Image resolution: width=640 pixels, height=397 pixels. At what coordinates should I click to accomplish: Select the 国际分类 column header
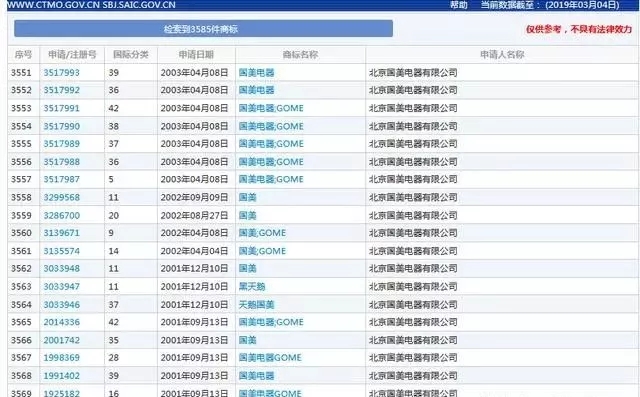(131, 55)
